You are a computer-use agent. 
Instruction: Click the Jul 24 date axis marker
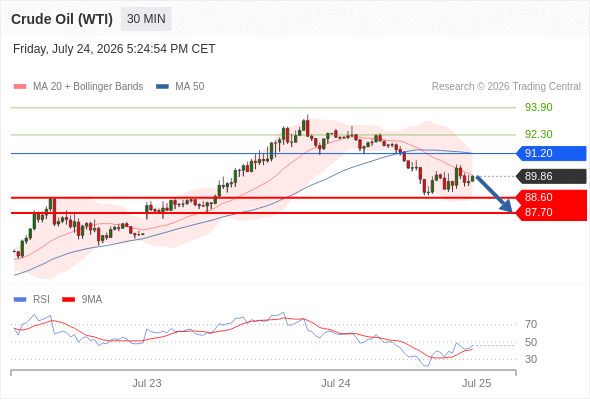(x=336, y=383)
